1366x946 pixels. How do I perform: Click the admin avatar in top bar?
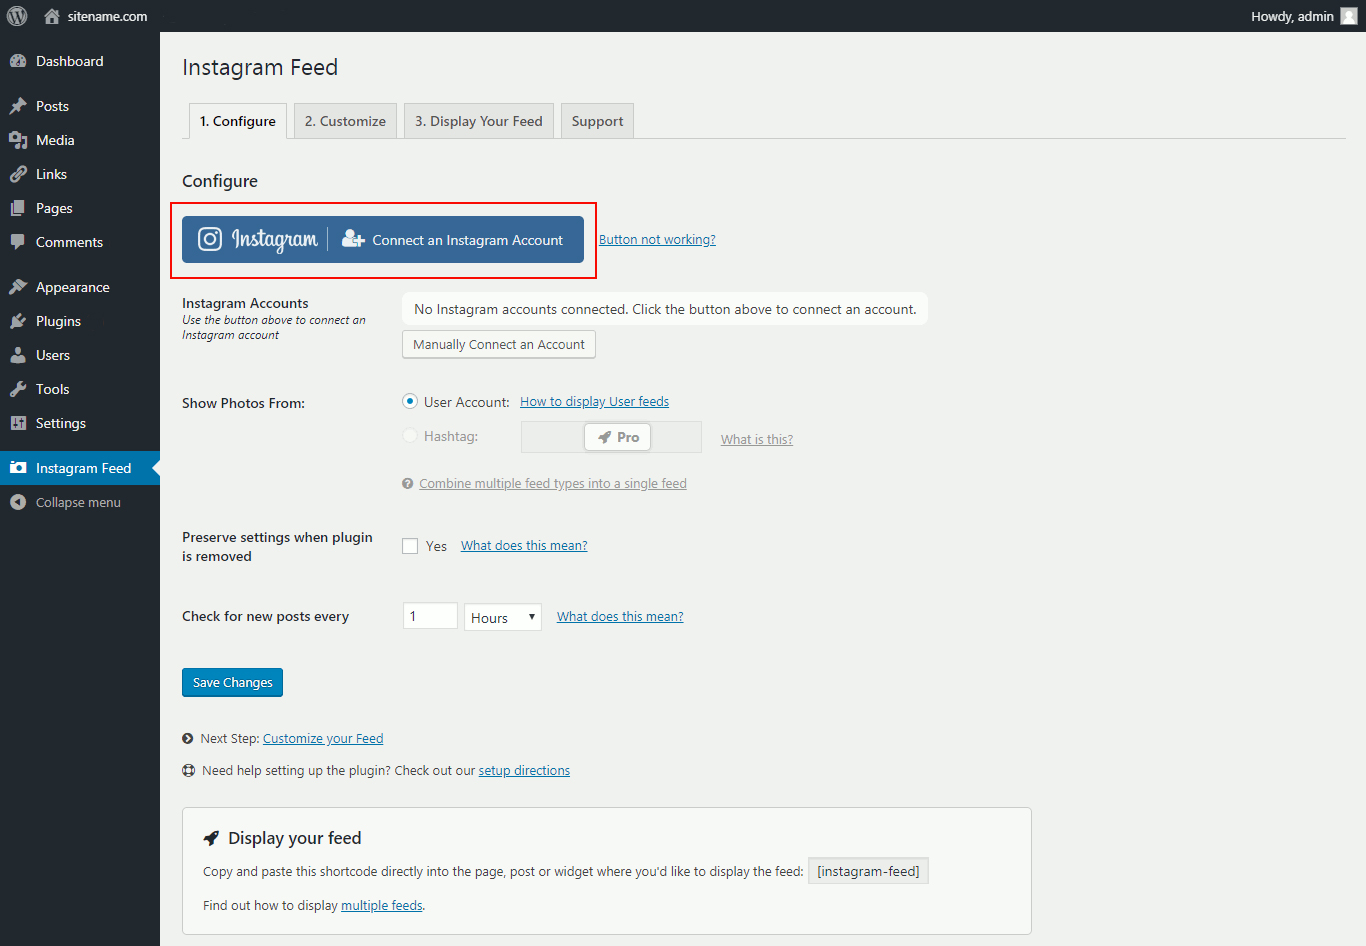coord(1349,16)
